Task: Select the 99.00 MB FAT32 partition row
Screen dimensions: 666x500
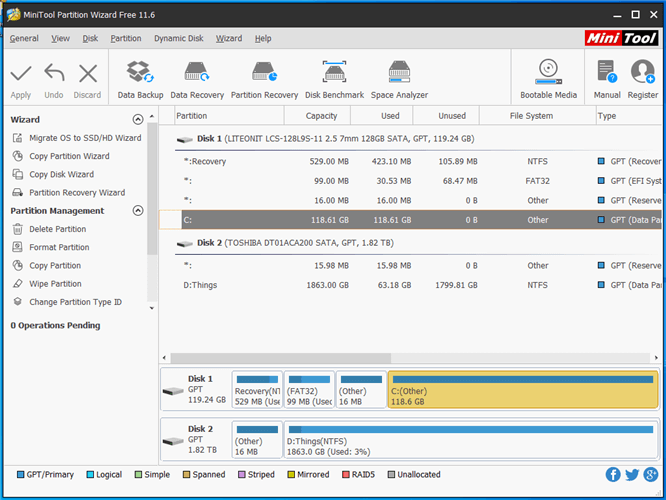Action: [x=410, y=181]
